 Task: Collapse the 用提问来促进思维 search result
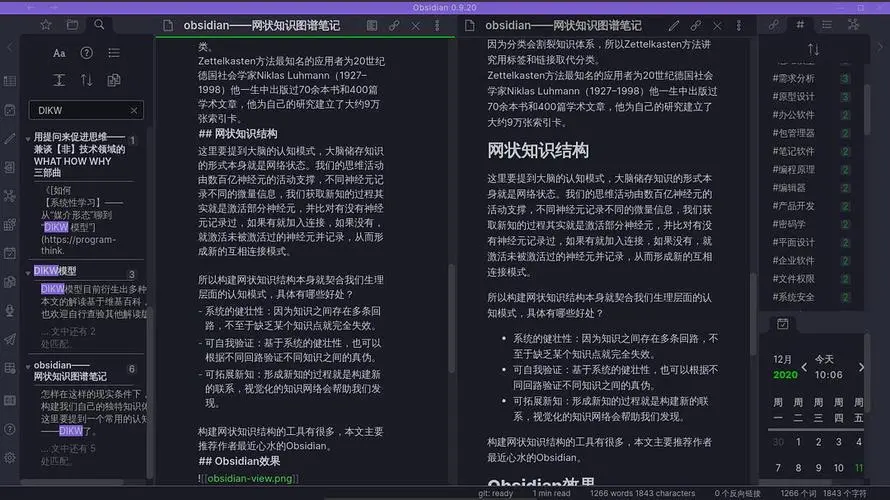[28, 138]
